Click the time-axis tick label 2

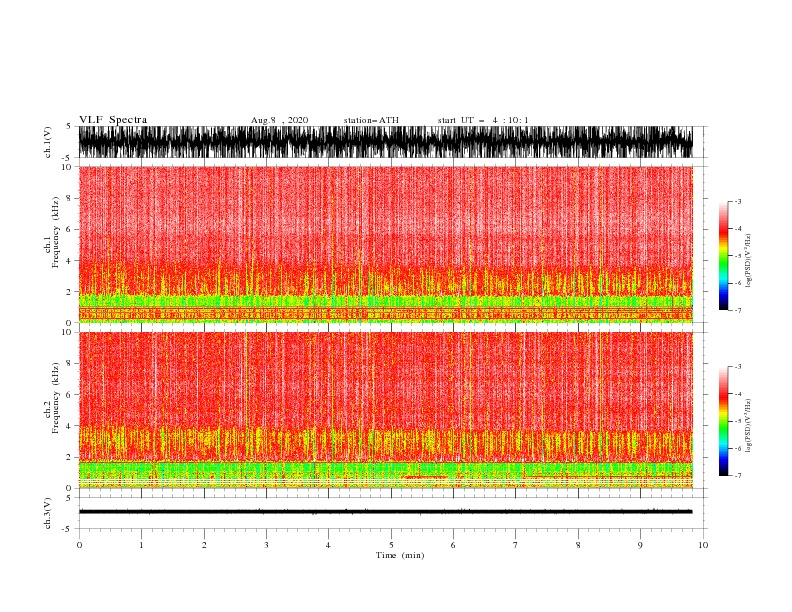pyautogui.click(x=204, y=545)
